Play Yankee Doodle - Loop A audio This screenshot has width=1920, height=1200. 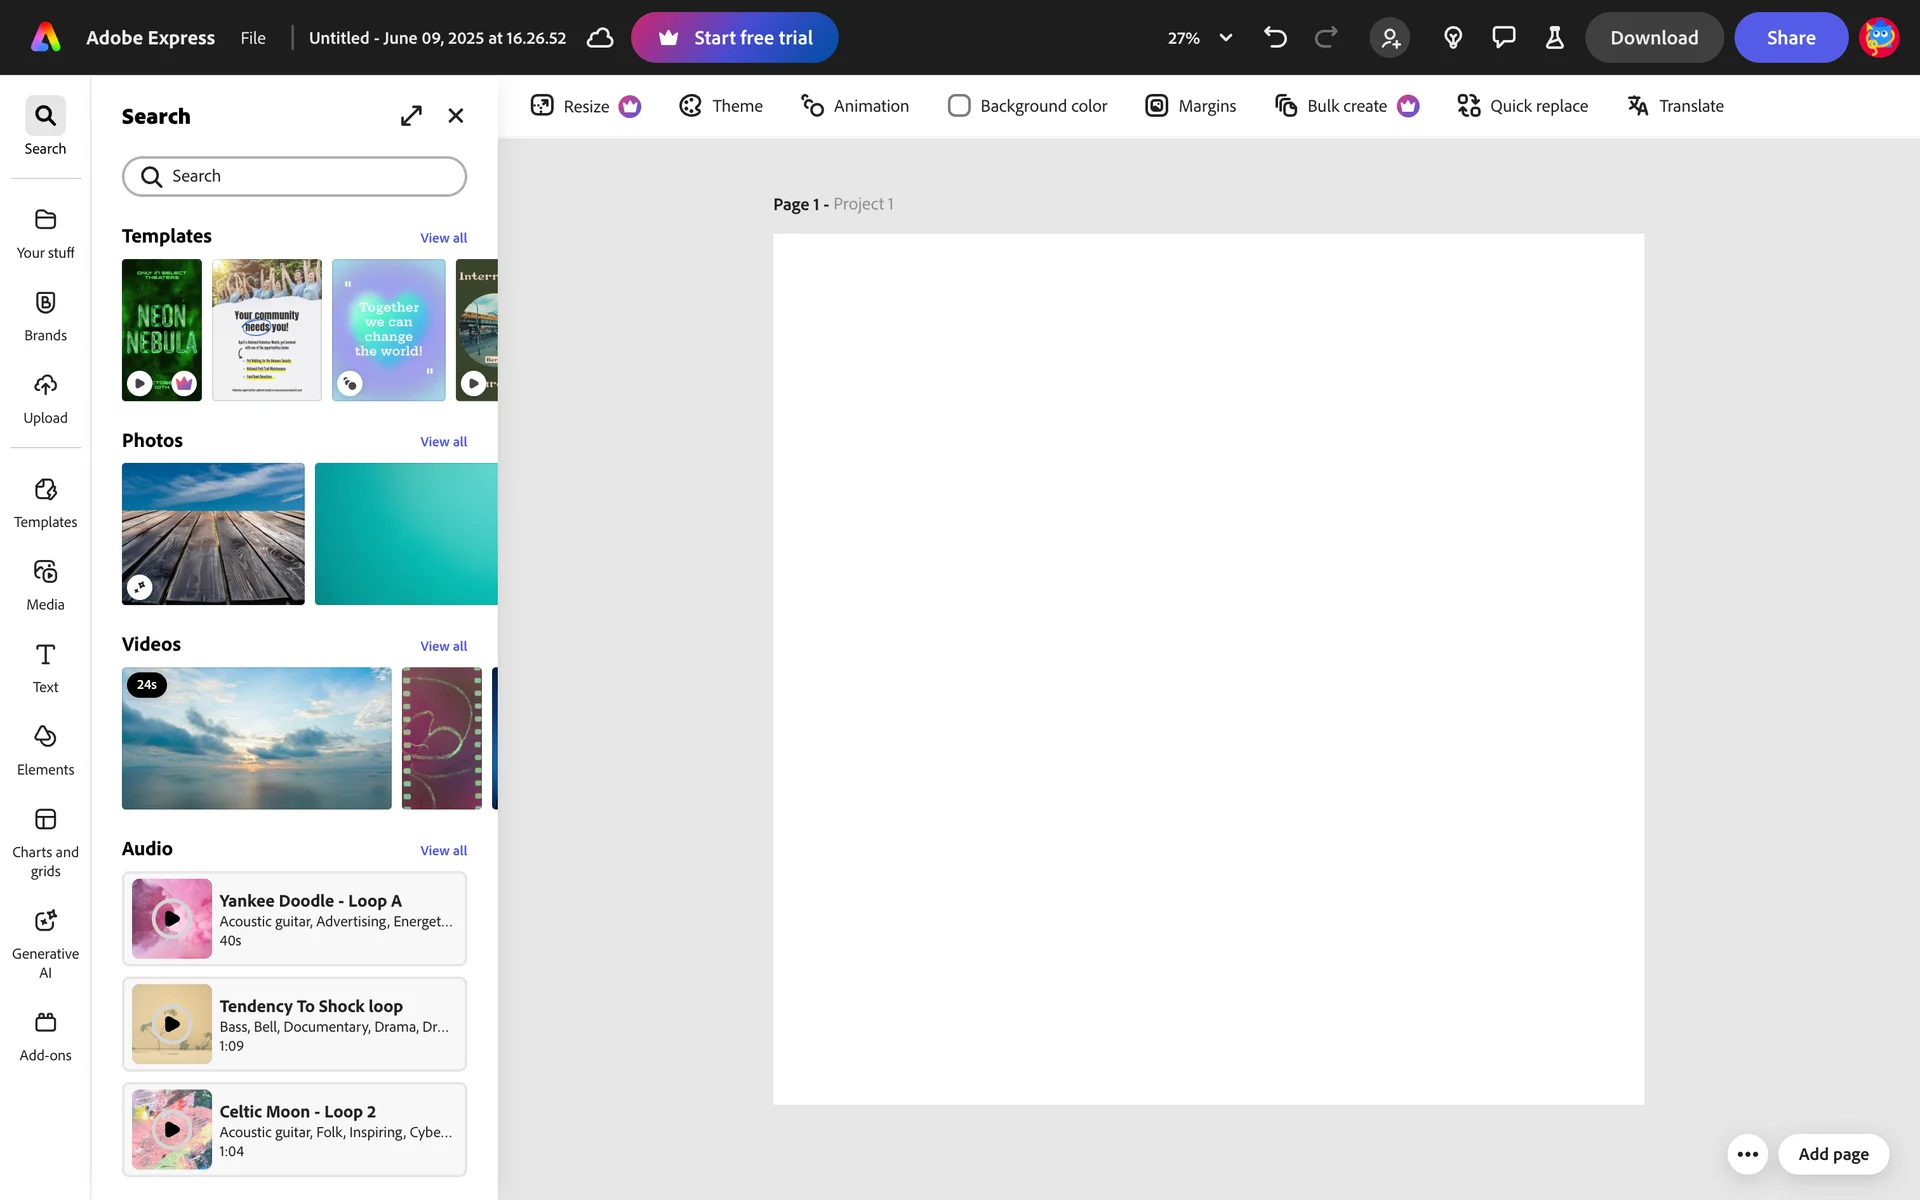pos(172,918)
